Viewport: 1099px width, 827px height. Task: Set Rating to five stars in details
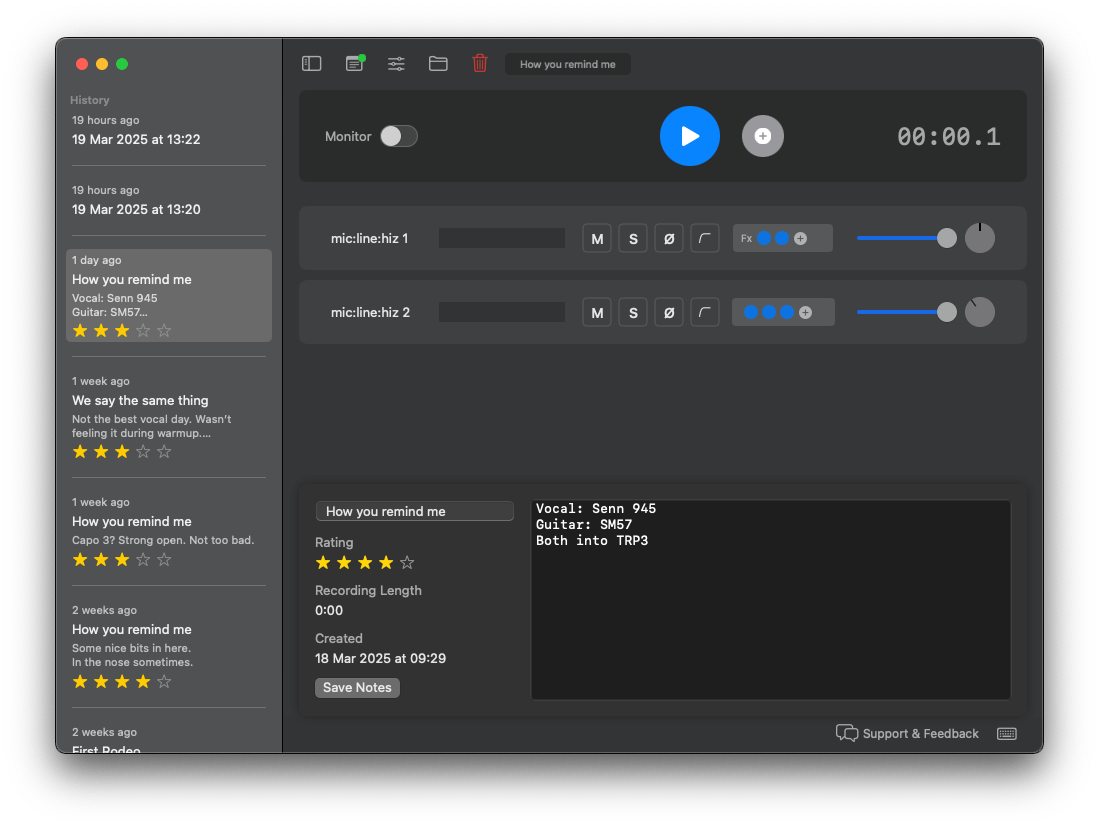pyautogui.click(x=407, y=562)
